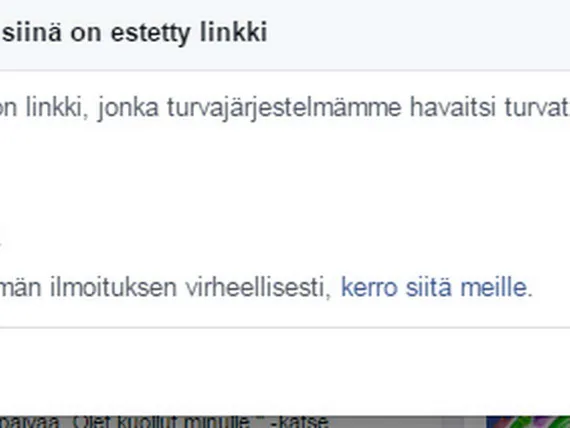Click the colorful thumbnail behind the dialog
Viewport: 570px width, 428px height.
point(528,422)
